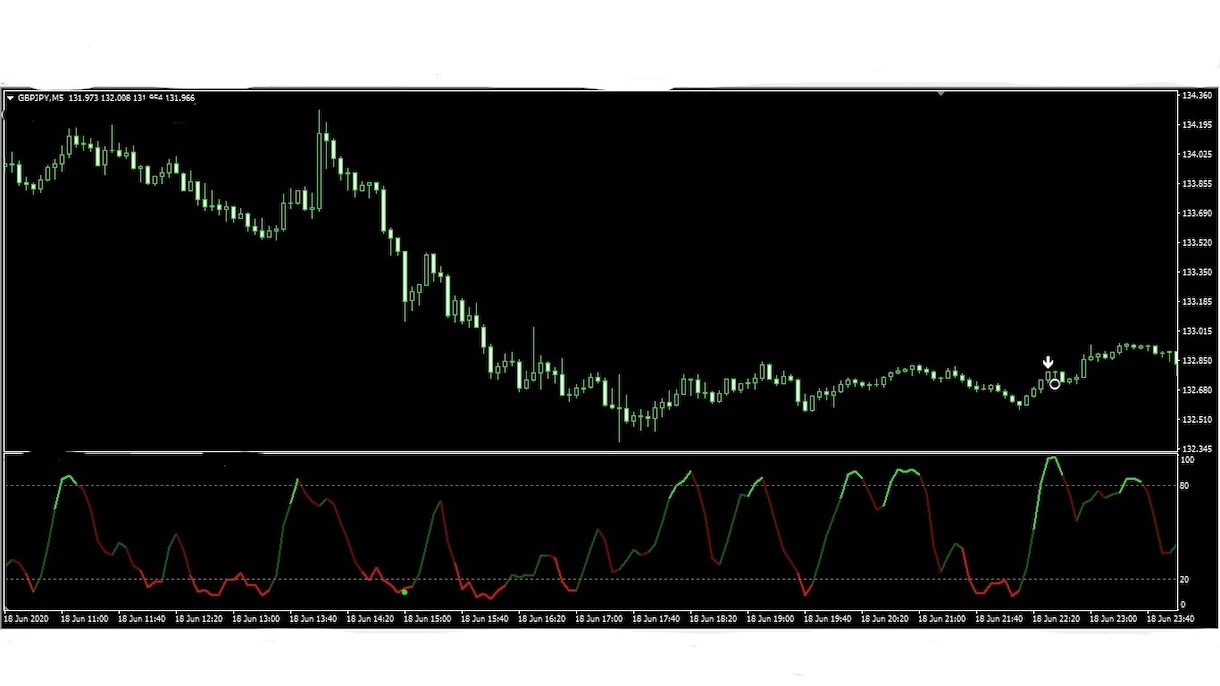This screenshot has height=686, width=1220.
Task: Select the 133.690 price level label
Action: click(x=1197, y=213)
